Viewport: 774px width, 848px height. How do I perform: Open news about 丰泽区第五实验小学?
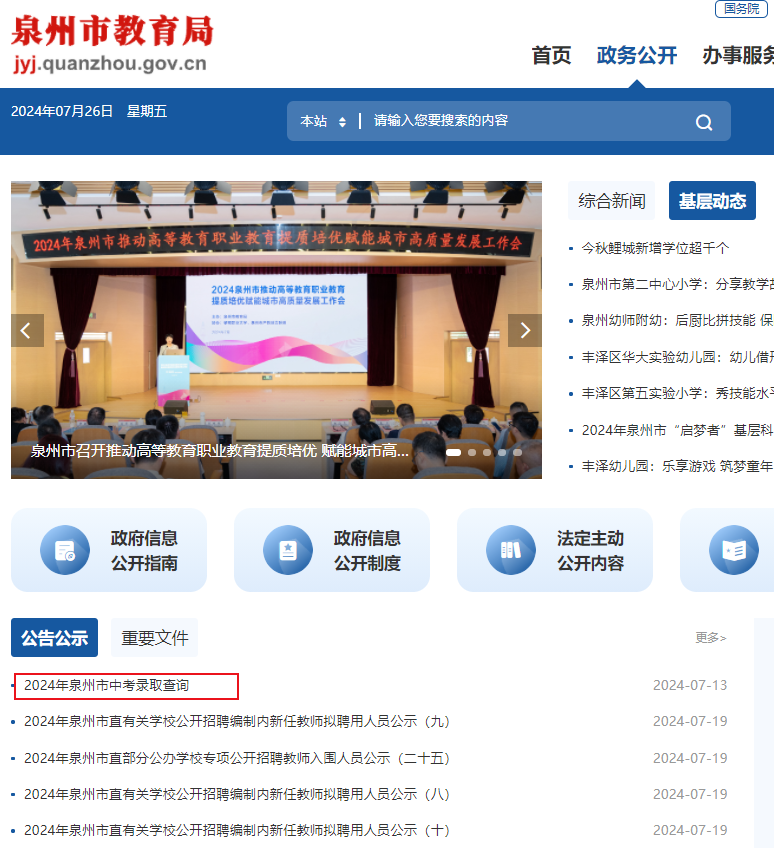click(678, 393)
